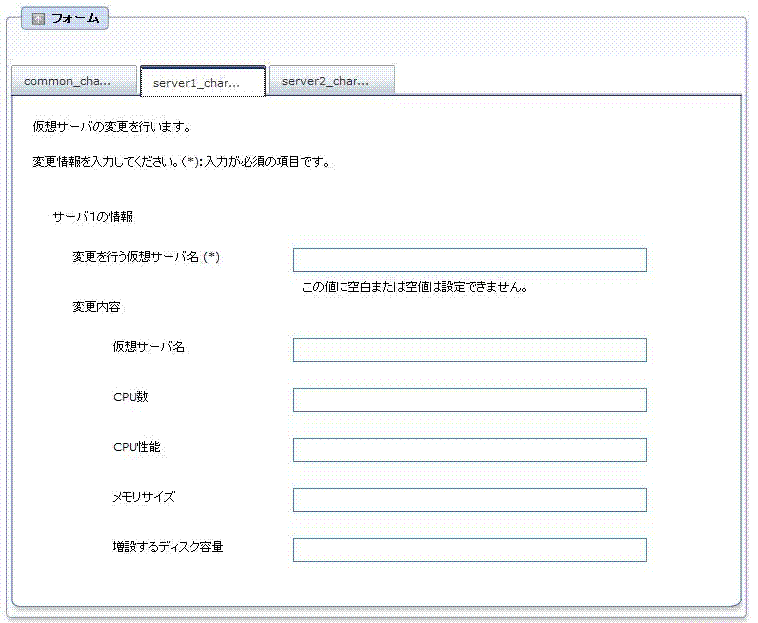
Task: Click the text 仮想サーバの変更を行います。
Action: point(112,127)
